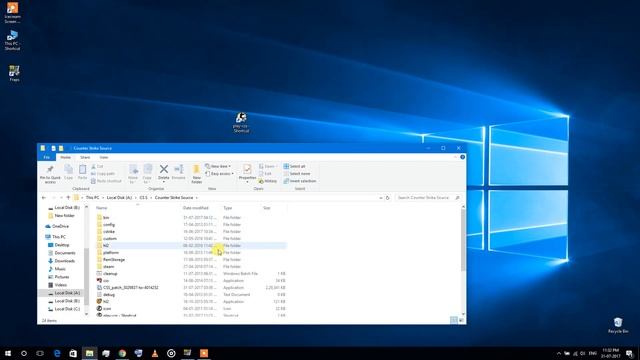This screenshot has height=360, width=640.
Task: Open the Windows Start menu
Action: tap(8, 353)
